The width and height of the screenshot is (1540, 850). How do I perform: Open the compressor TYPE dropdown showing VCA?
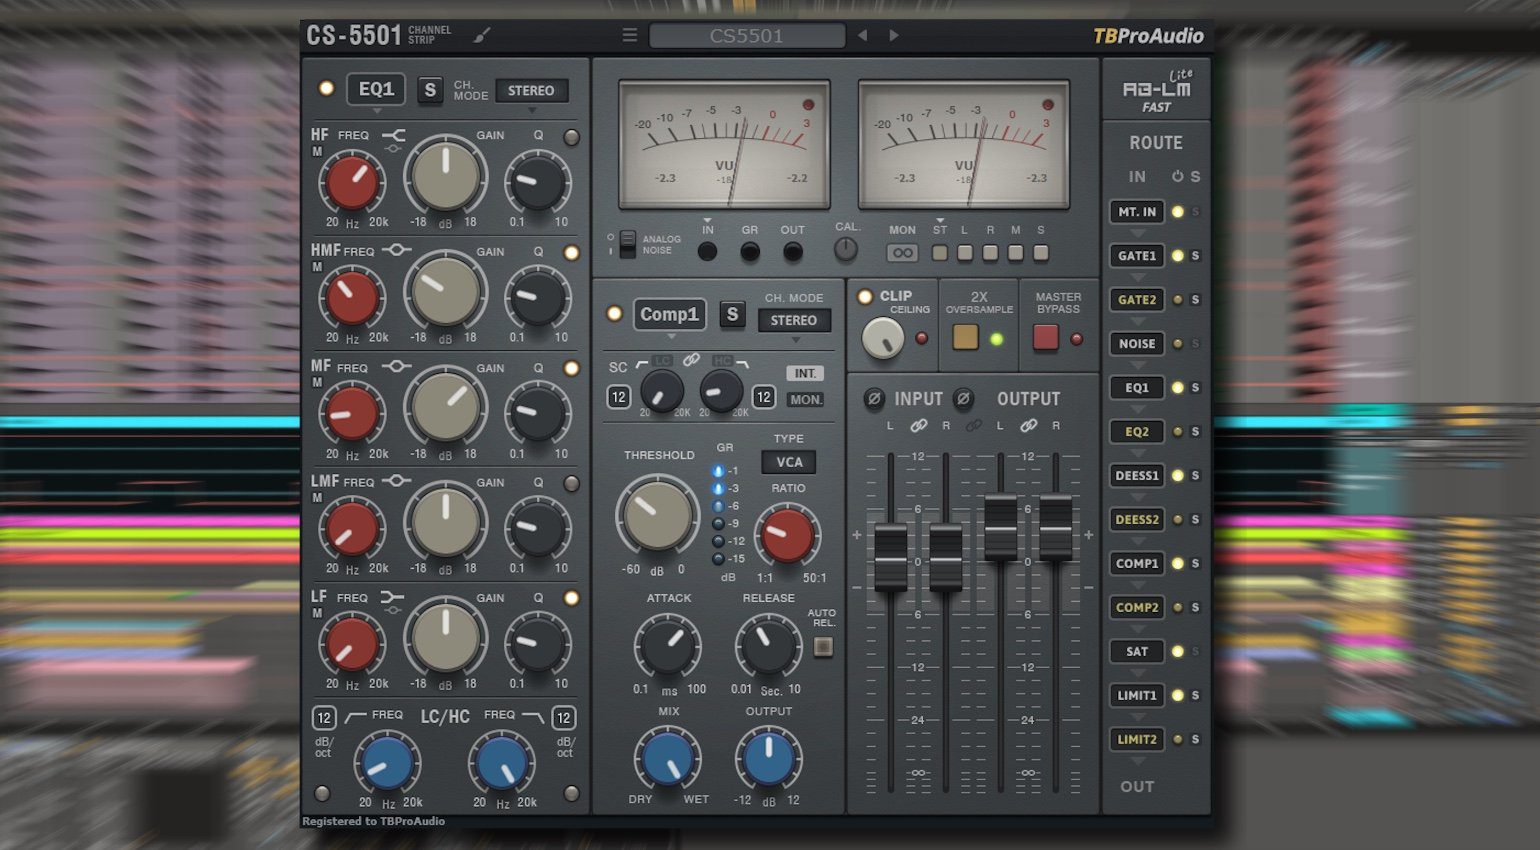click(x=788, y=462)
